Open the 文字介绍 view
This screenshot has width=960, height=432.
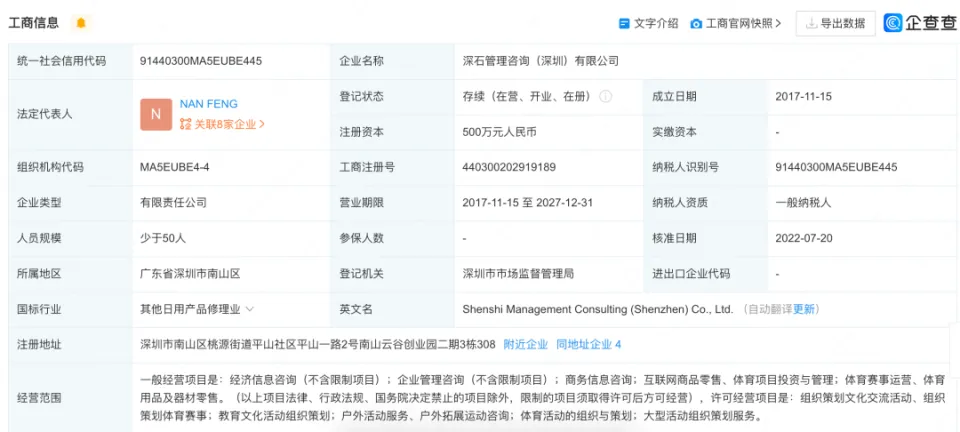655,23
